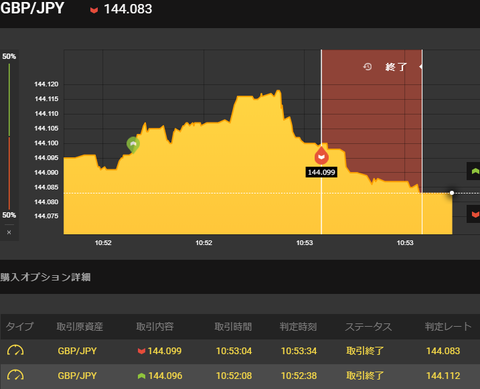This screenshot has width=480, height=389.
Task: Click the 144.120 y-axis label
Action: (x=46, y=84)
